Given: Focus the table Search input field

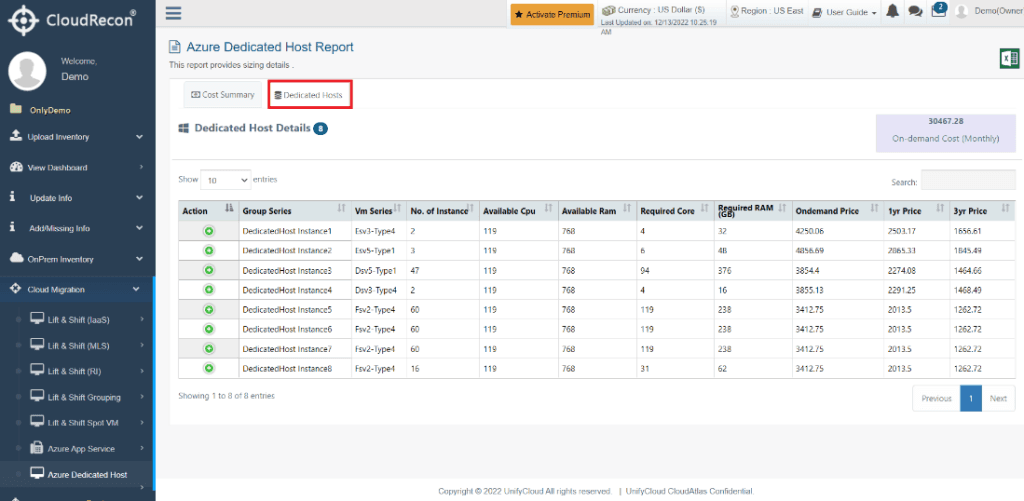Looking at the screenshot, I should (968, 180).
